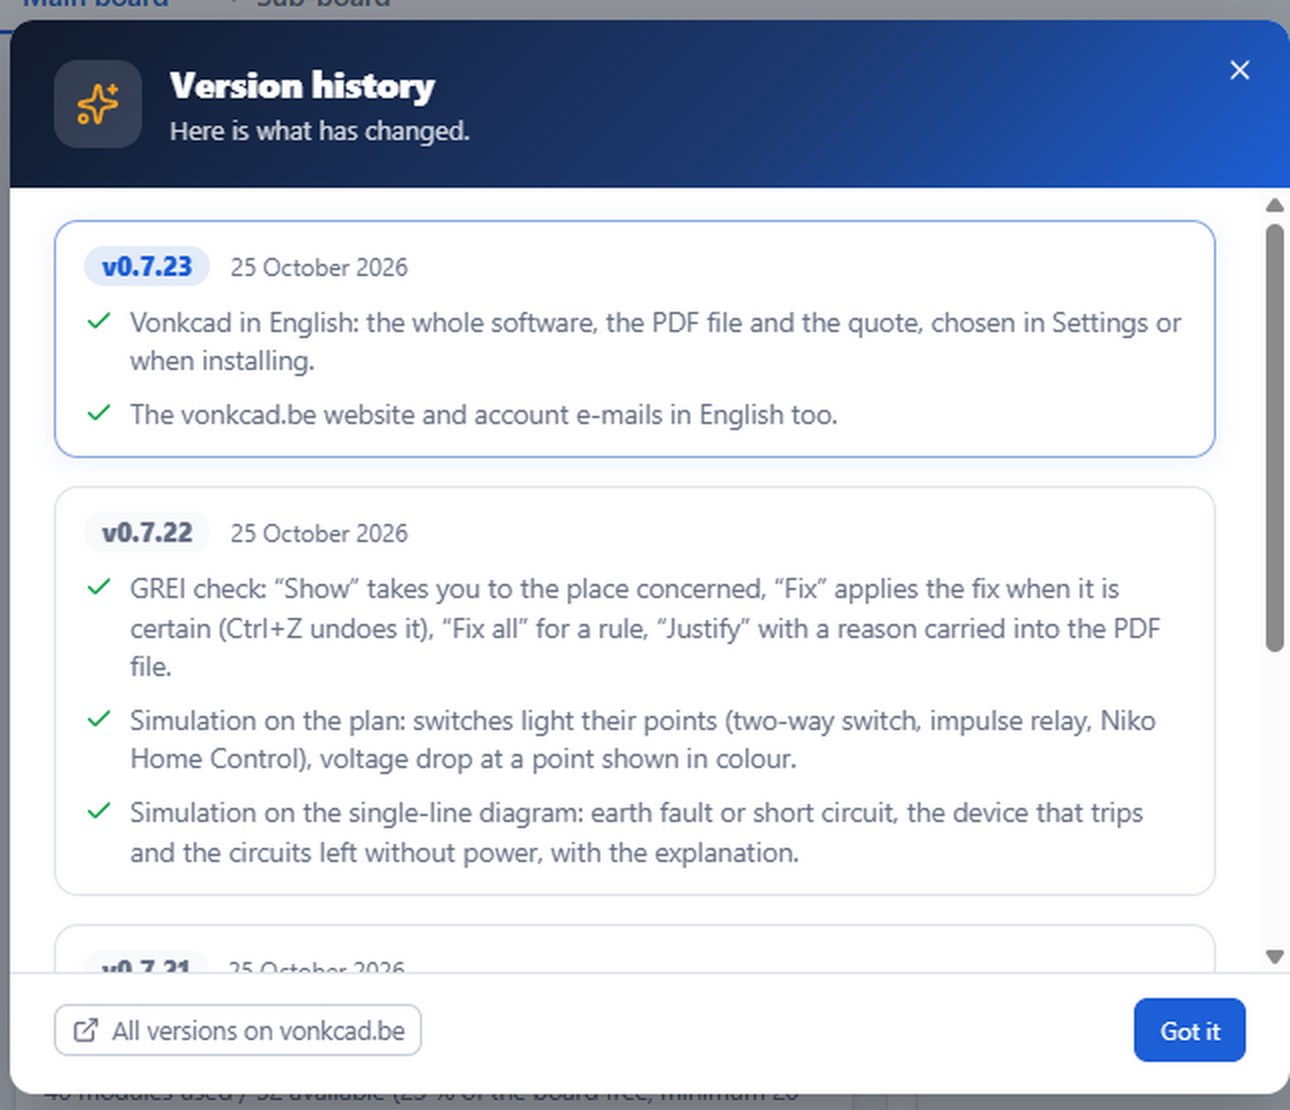
Task: Click the date next to v0.7.23
Action: click(x=319, y=268)
